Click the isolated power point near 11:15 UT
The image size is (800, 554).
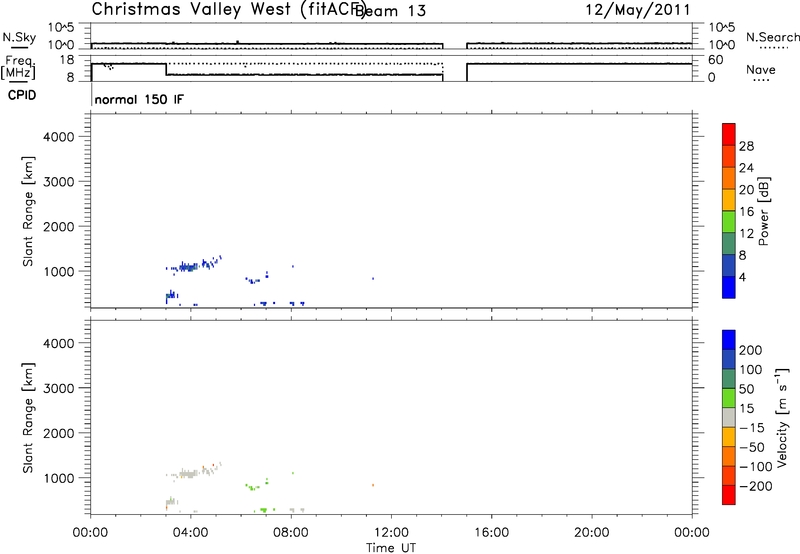[x=373, y=279]
